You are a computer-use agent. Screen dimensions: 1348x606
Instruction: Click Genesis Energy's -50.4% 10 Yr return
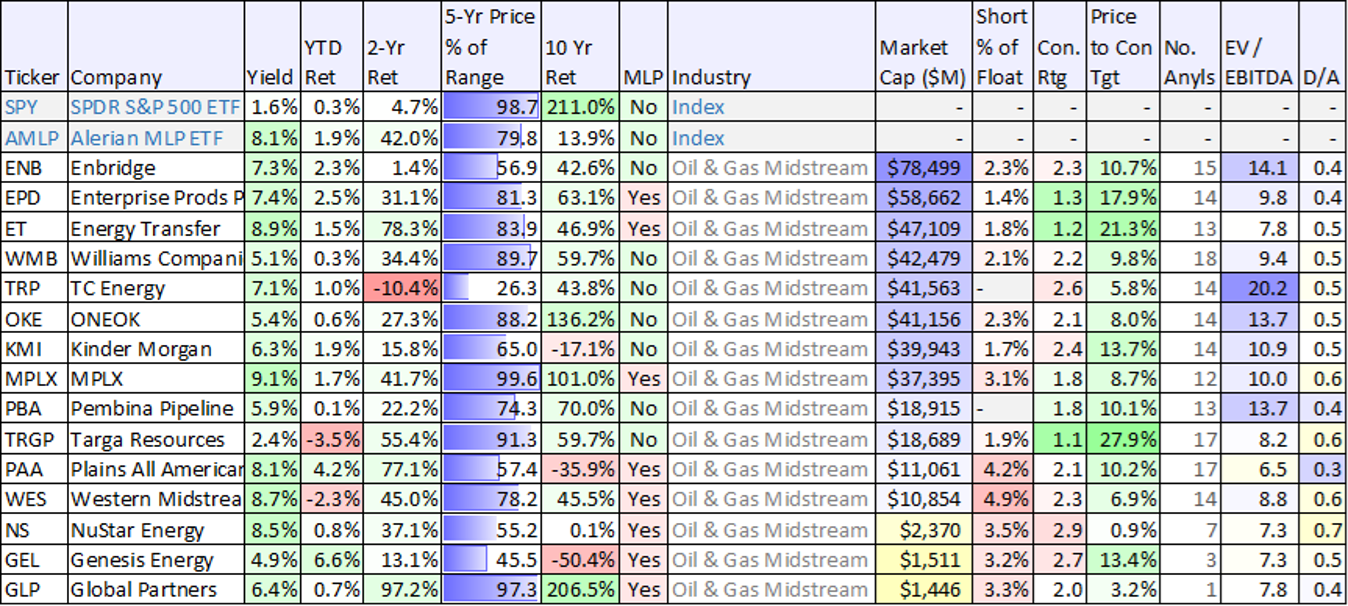pos(580,560)
